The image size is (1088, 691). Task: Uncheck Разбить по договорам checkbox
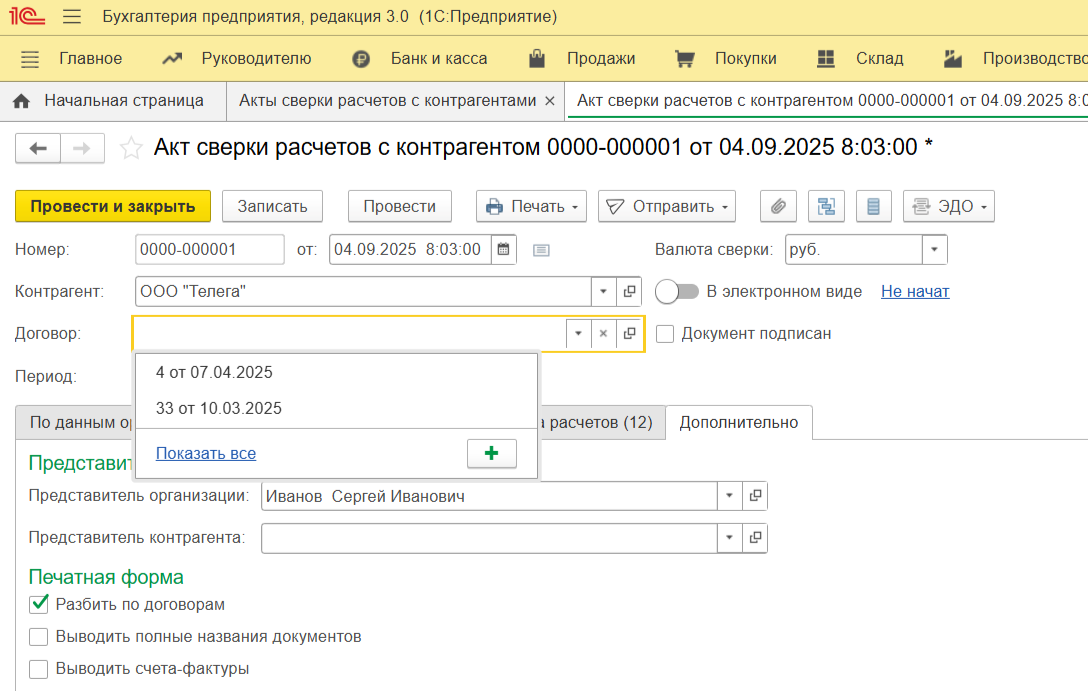pyautogui.click(x=39, y=604)
